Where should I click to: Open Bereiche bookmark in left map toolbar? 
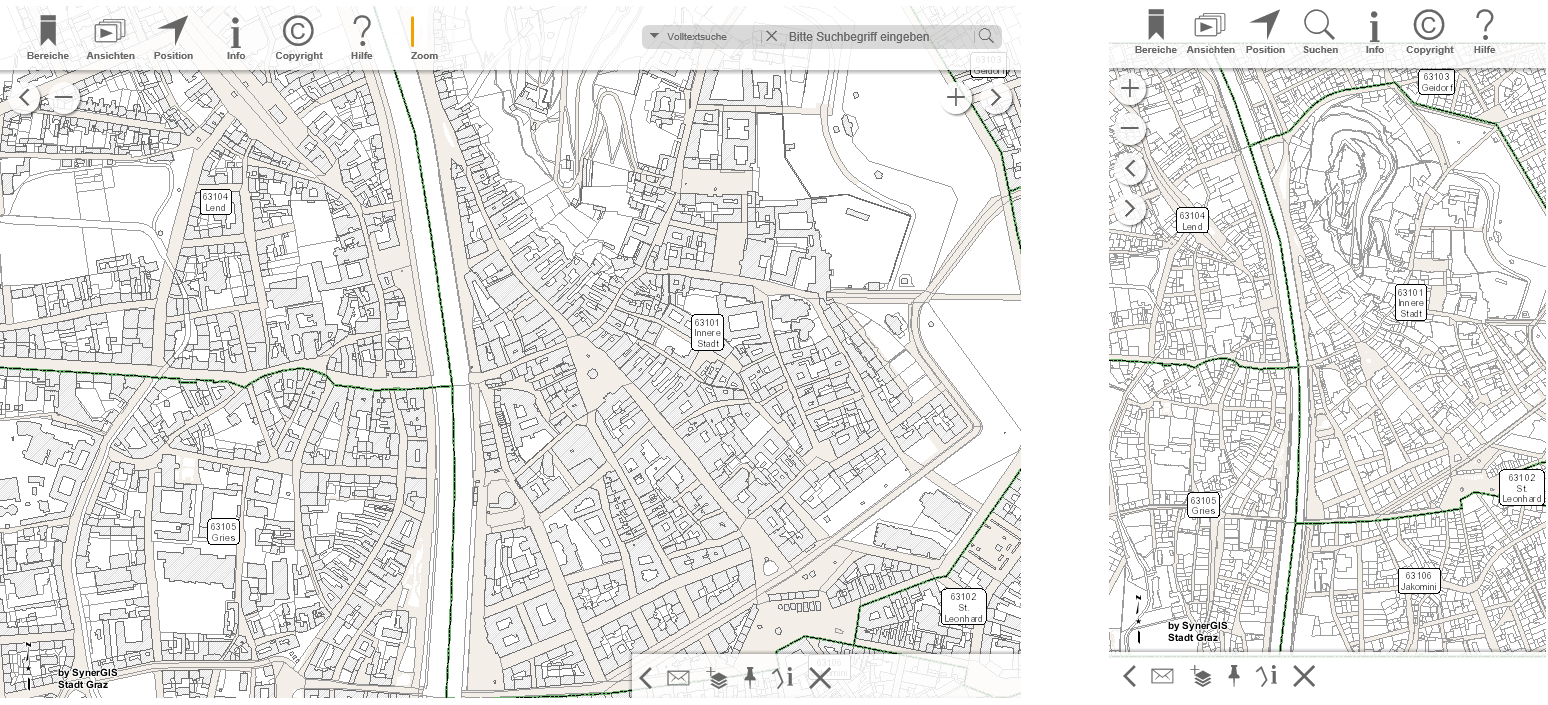click(47, 38)
